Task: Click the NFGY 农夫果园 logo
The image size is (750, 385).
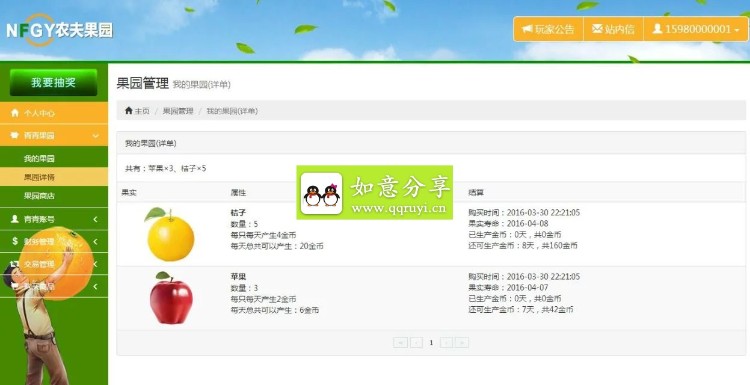Action: (59, 30)
